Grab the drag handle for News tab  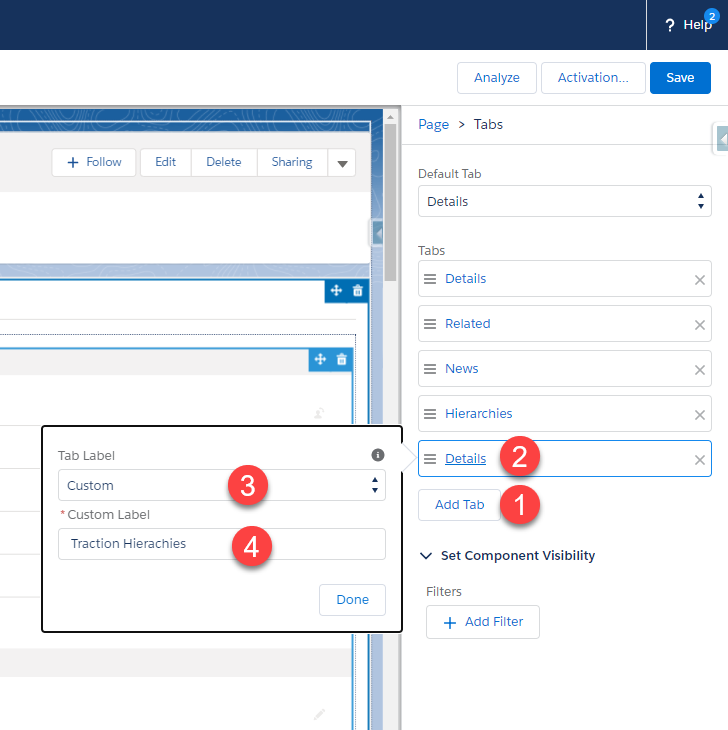430,369
